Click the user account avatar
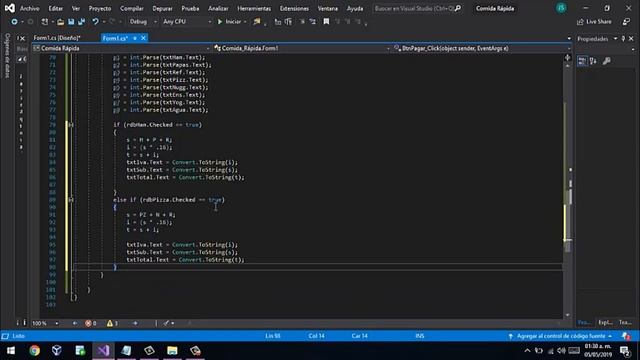640x360 pixels. (562, 8)
